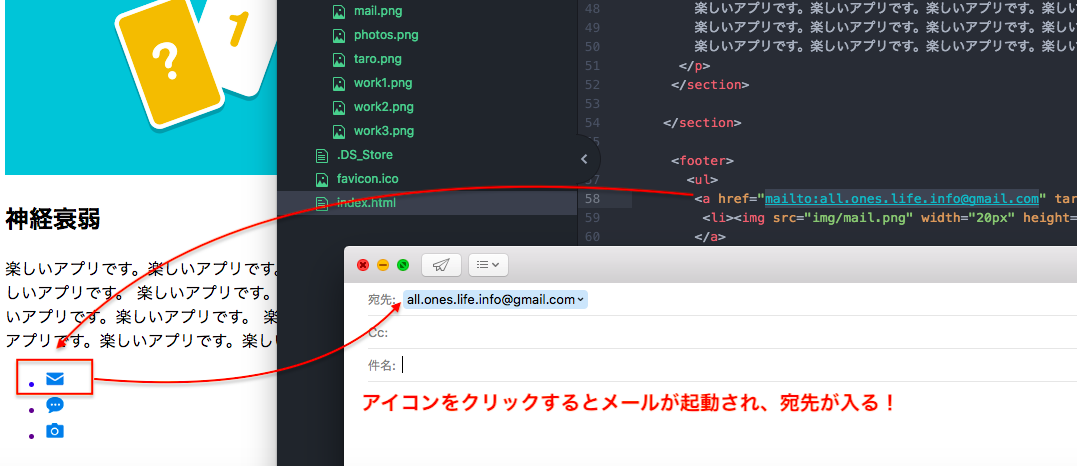Click the blue chat bubble icon

point(55,405)
